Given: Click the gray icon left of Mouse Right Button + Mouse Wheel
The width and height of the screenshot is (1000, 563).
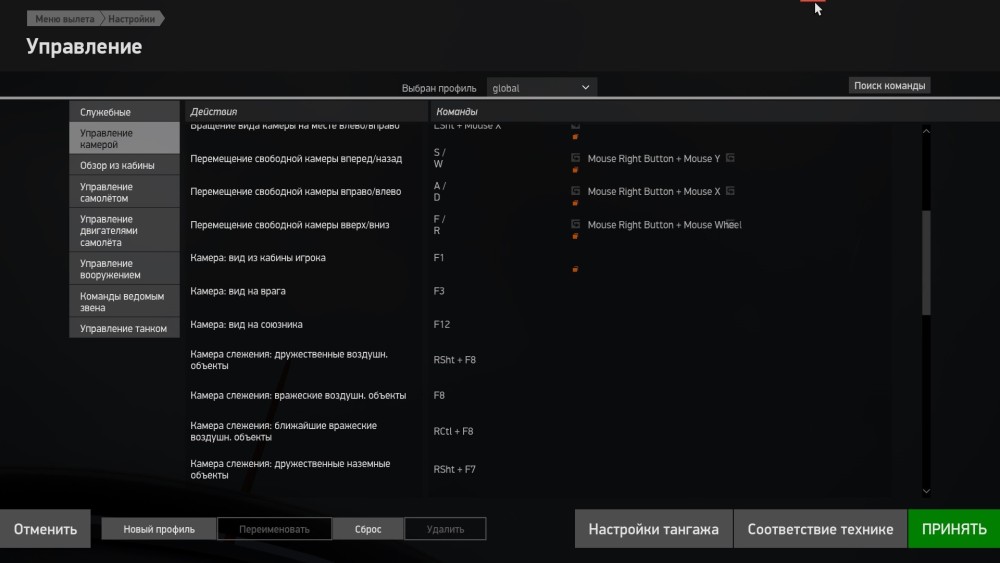Looking at the screenshot, I should 575,224.
